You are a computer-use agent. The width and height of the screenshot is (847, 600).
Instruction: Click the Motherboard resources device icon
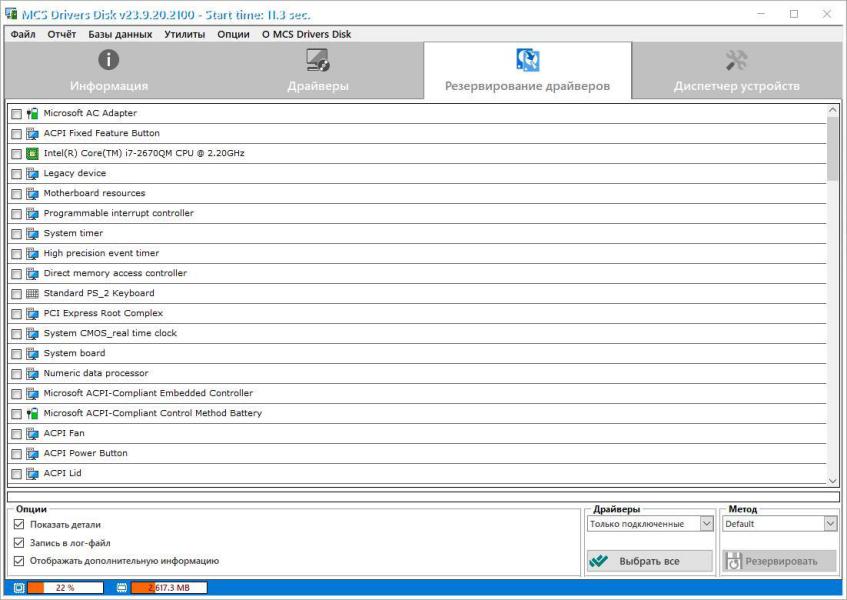32,193
